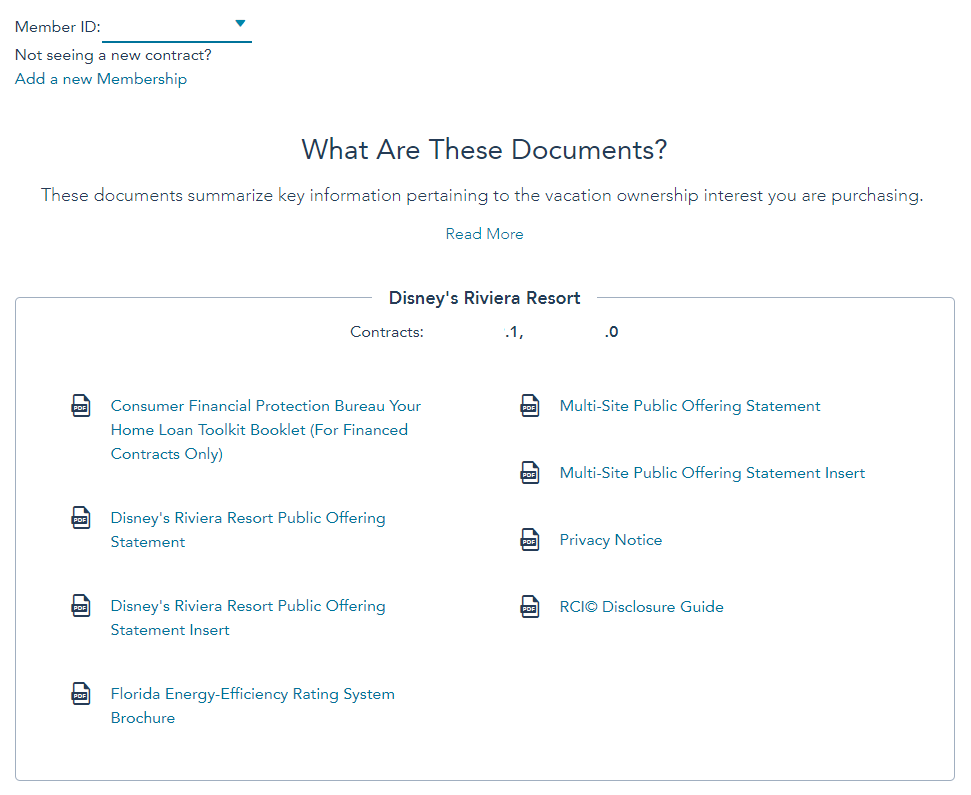Click Add a new Membership
This screenshot has height=795, width=971.
[x=100, y=78]
